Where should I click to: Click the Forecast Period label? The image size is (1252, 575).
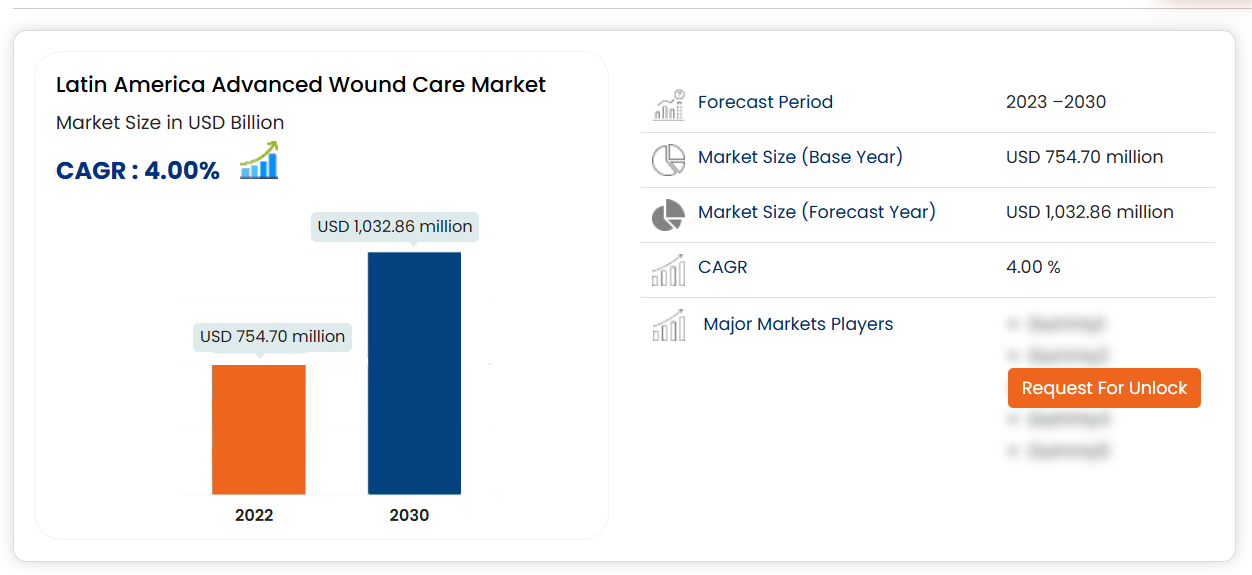pyautogui.click(x=765, y=102)
